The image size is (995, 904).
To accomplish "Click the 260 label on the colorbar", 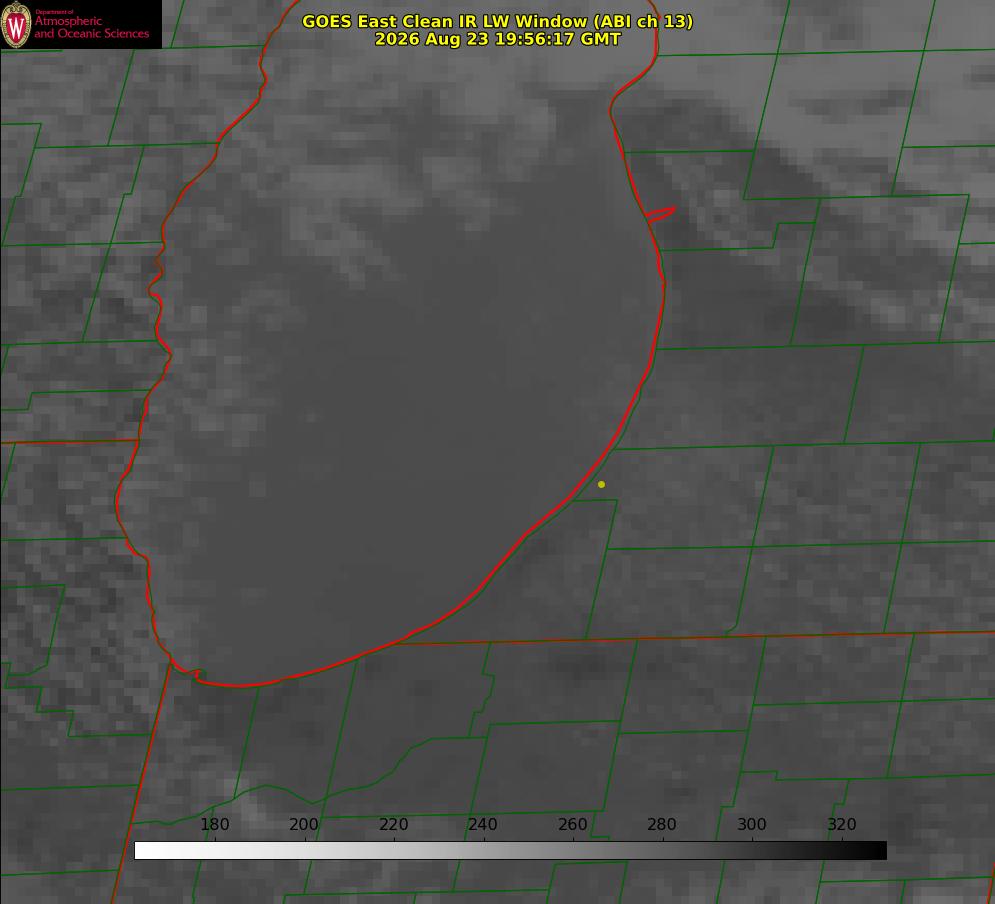I will 572,824.
